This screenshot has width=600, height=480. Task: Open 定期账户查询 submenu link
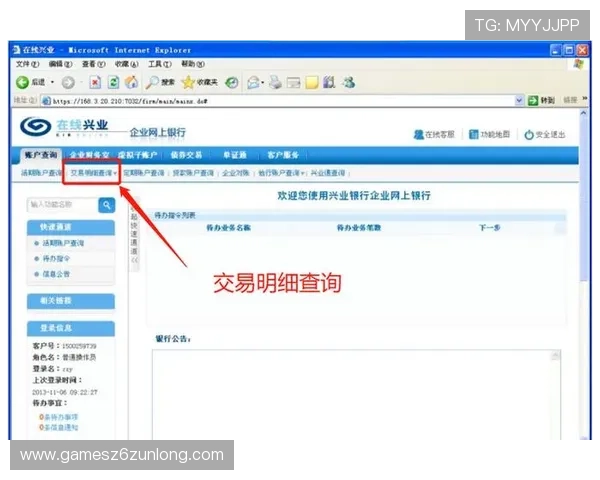click(x=144, y=173)
